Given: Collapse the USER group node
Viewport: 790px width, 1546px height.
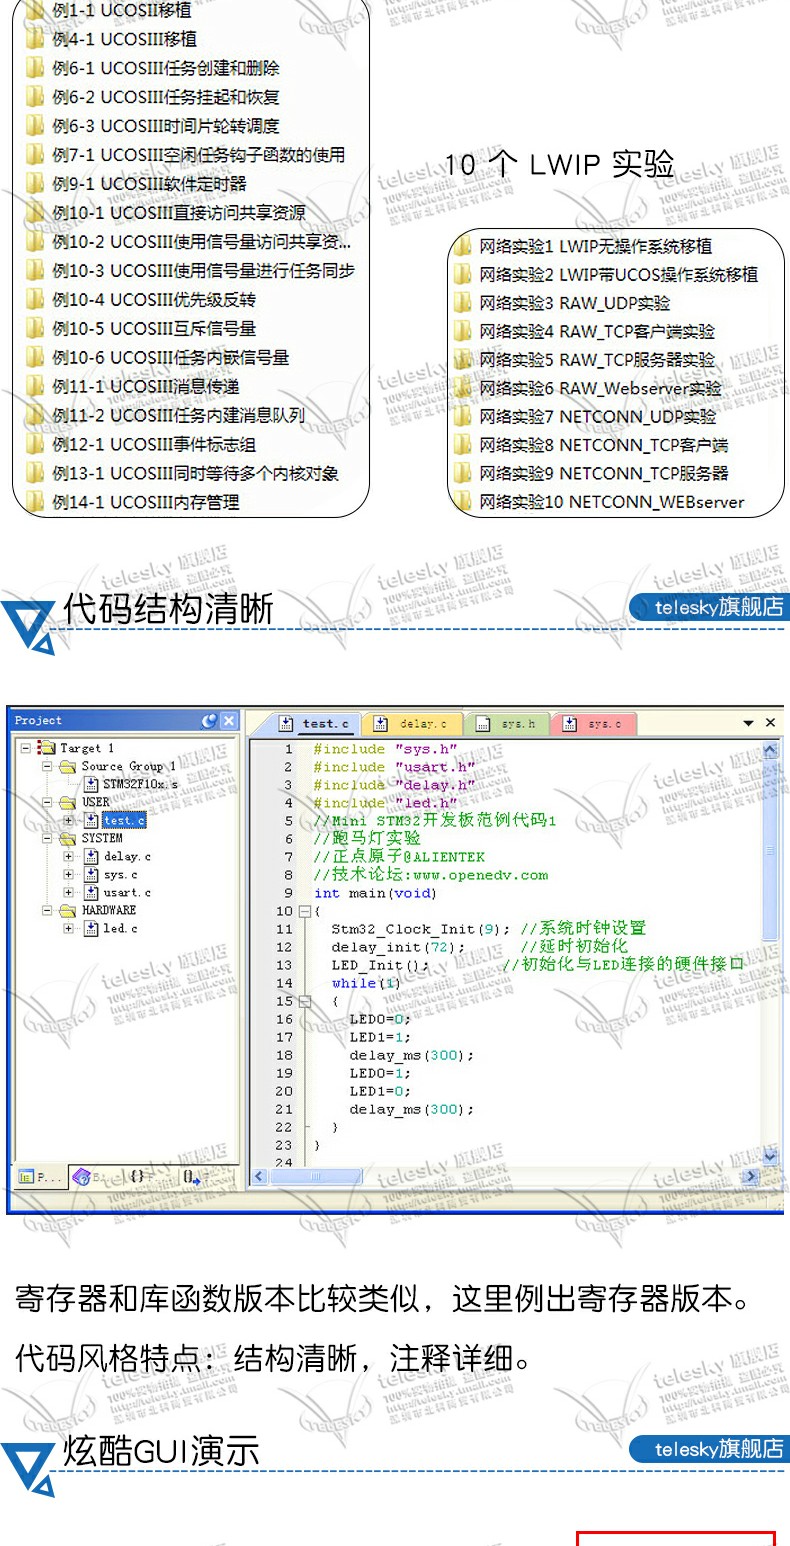Looking at the screenshot, I should (x=47, y=803).
